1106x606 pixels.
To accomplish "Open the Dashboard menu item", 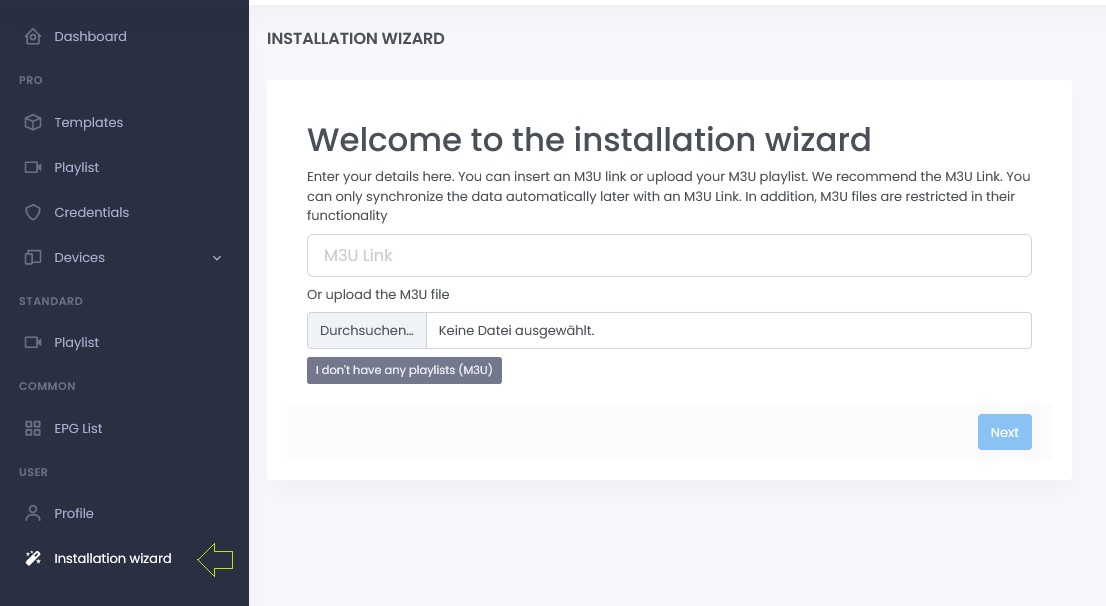I will [x=90, y=37].
